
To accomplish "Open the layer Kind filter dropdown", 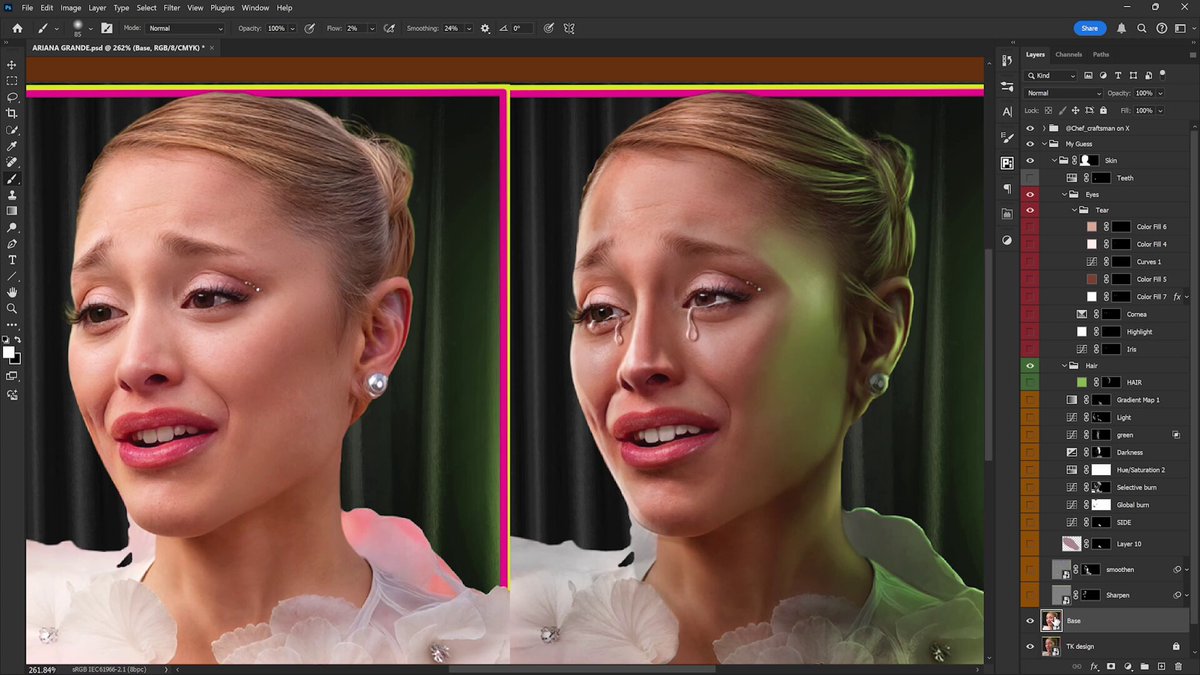I will (x=1051, y=76).
